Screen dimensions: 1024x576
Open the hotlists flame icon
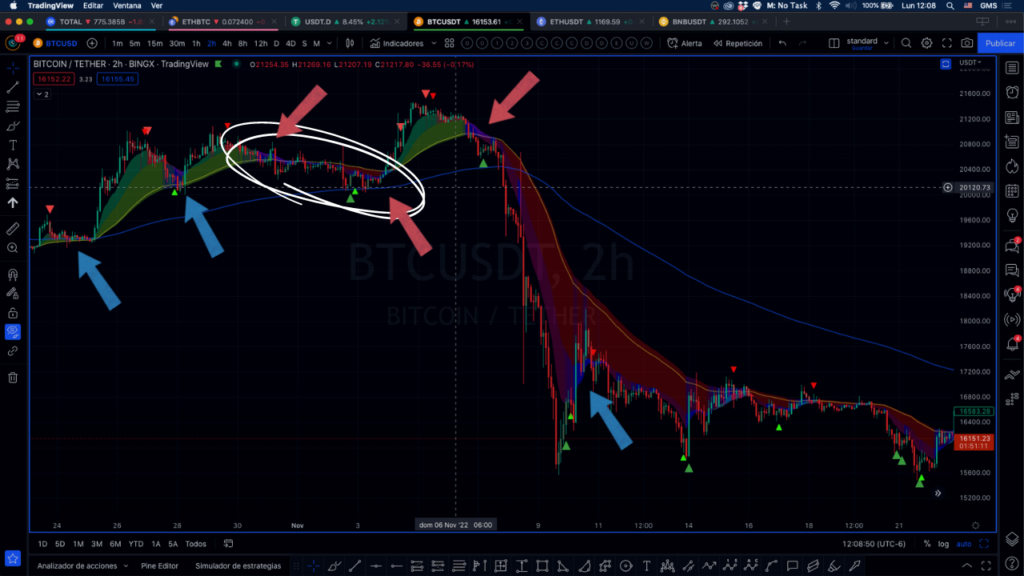click(1012, 166)
